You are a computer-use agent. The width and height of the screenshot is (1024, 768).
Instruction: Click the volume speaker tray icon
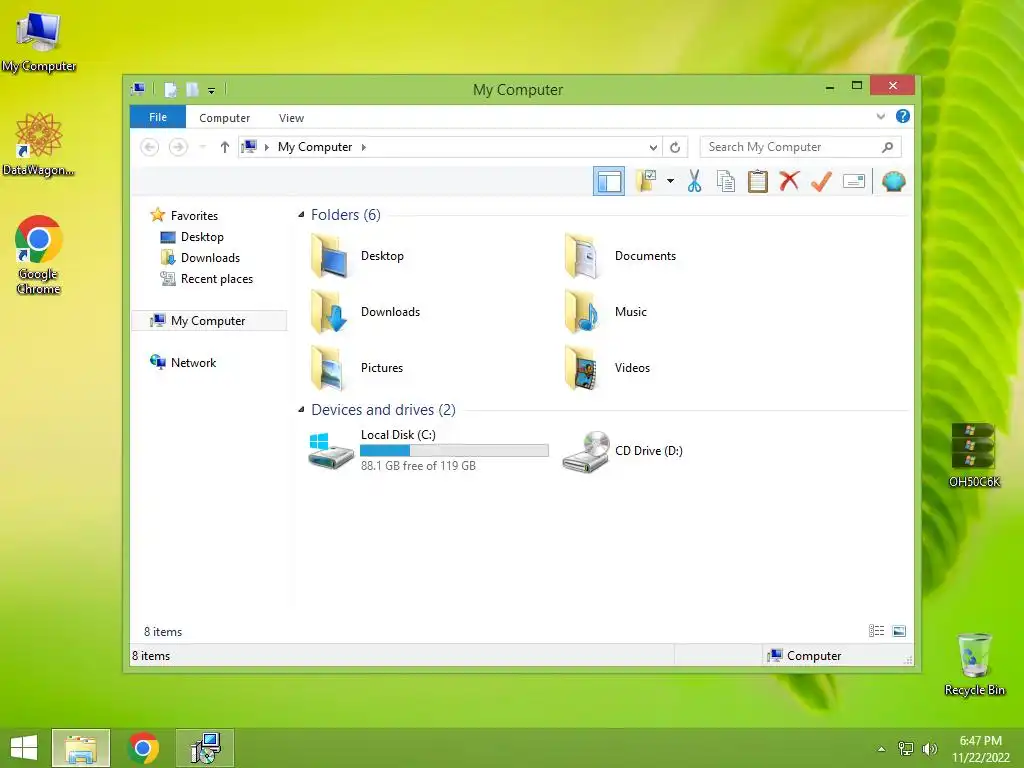[x=929, y=749]
